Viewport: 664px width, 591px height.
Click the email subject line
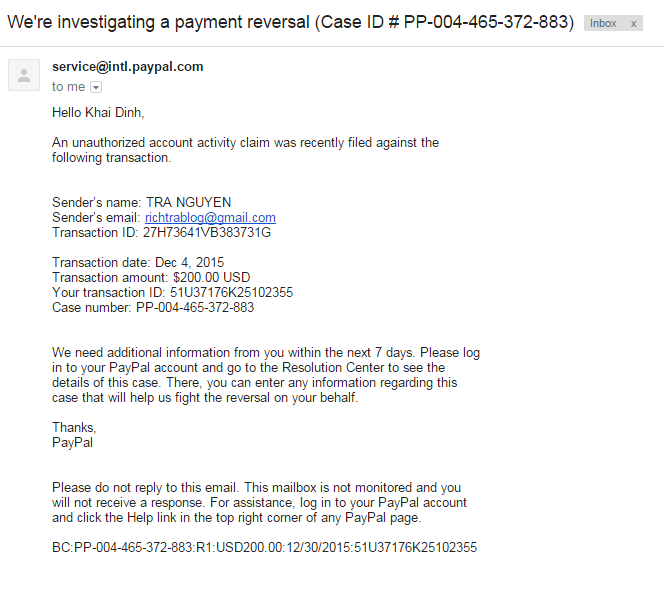pos(290,21)
